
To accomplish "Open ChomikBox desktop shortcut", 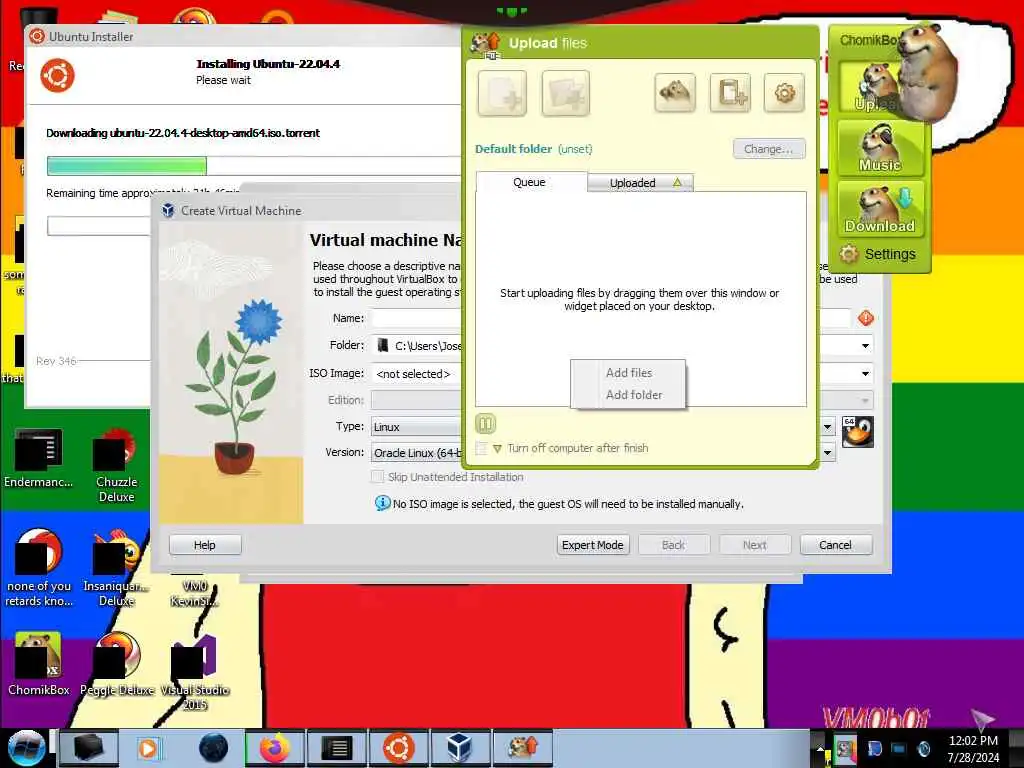I will click(x=38, y=664).
